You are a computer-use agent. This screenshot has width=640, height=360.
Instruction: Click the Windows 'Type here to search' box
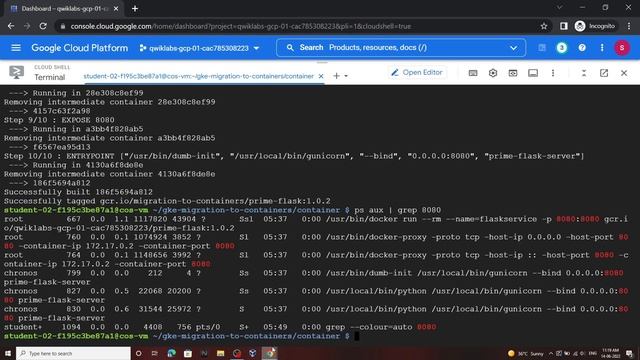(x=73, y=353)
